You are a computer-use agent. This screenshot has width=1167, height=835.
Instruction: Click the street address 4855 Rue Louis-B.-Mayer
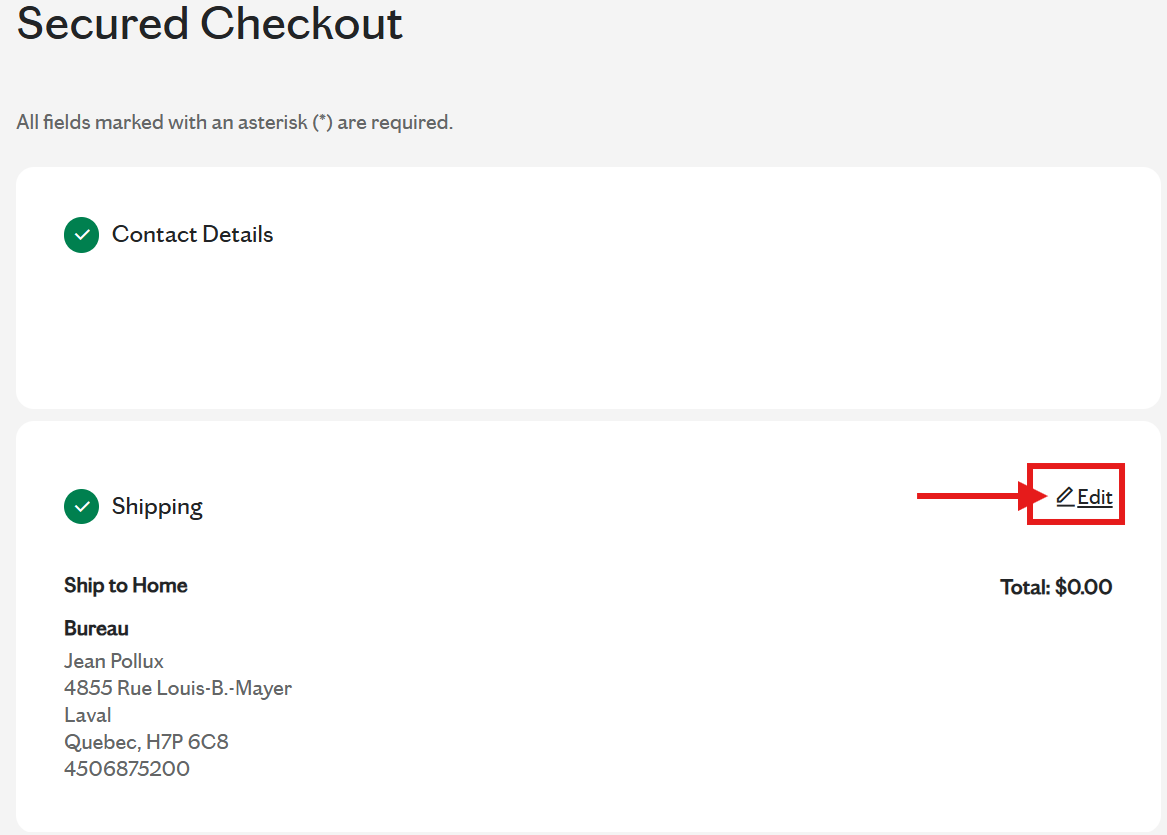point(178,688)
